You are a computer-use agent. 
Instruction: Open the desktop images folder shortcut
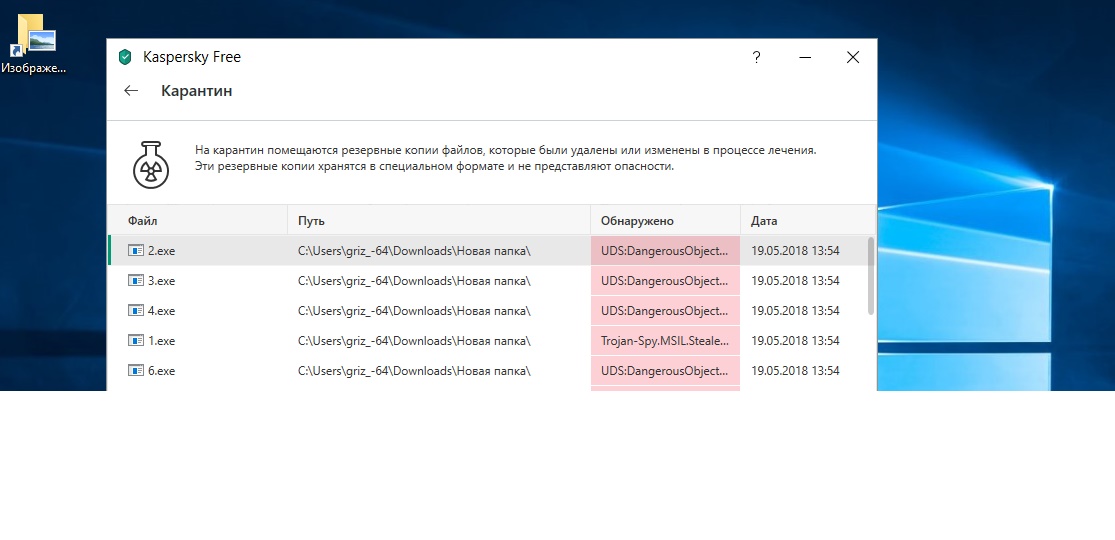point(35,40)
